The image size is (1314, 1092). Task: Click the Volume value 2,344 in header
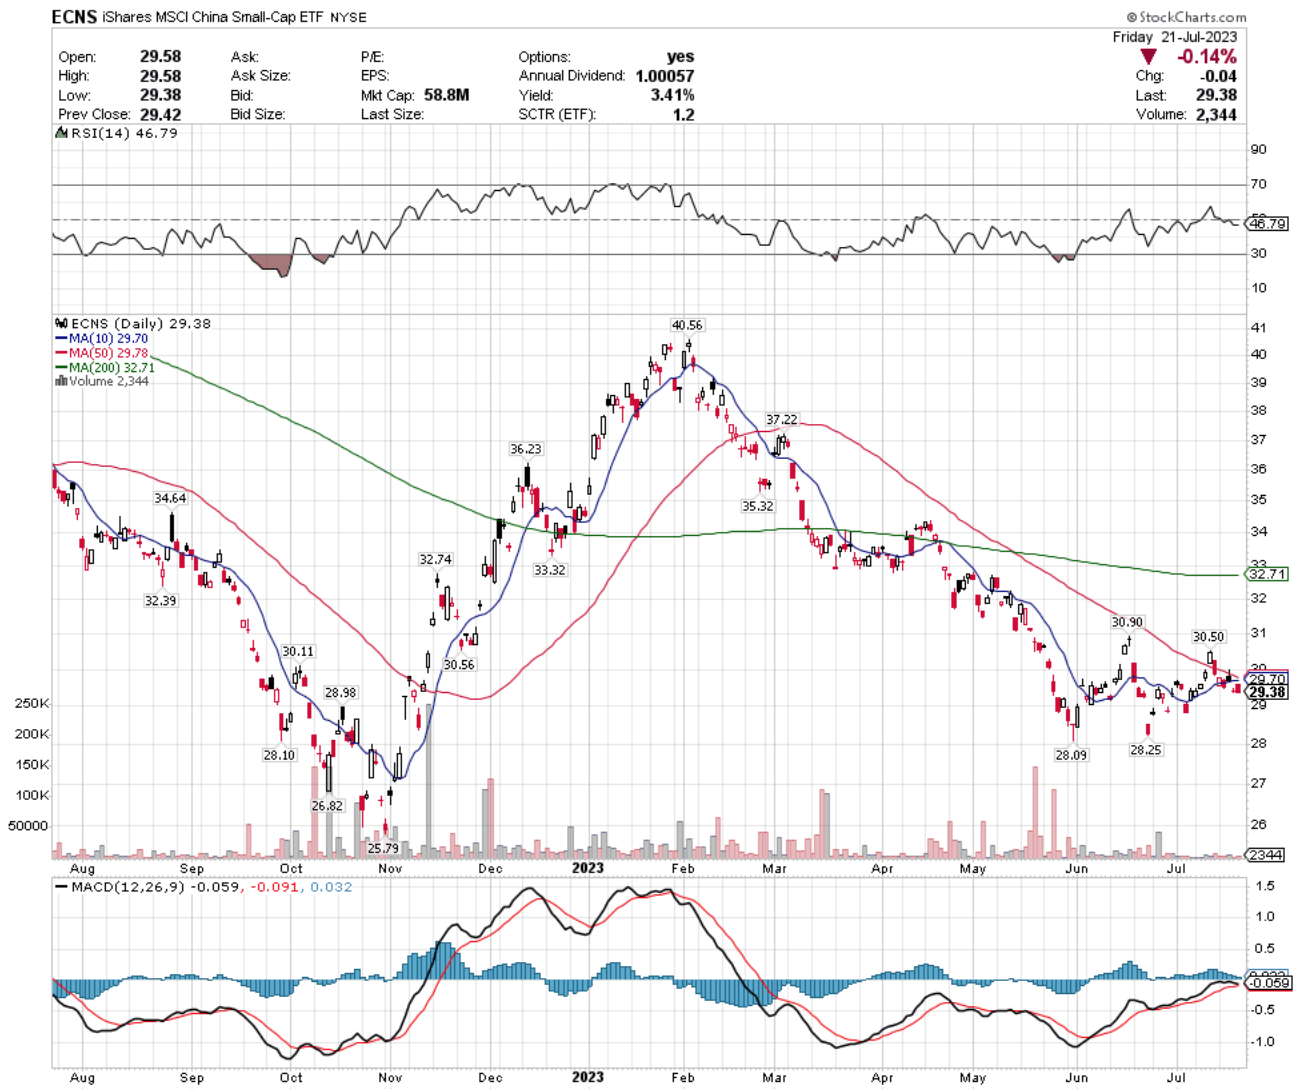(1216, 114)
